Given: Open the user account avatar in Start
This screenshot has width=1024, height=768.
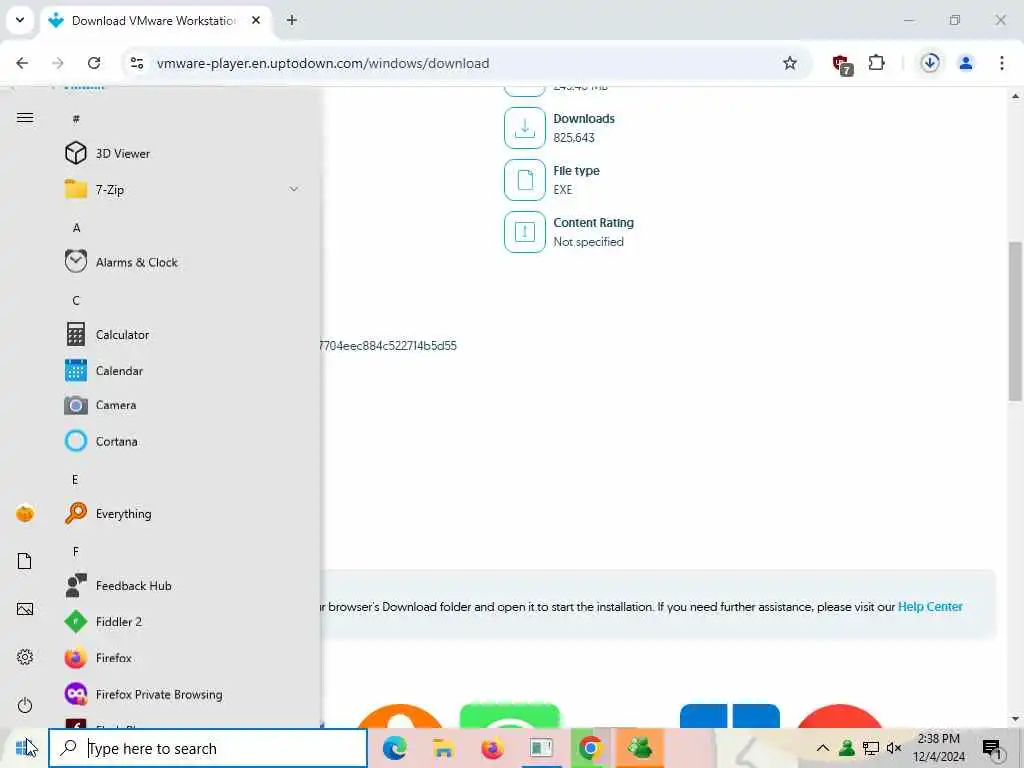Looking at the screenshot, I should (25, 513).
